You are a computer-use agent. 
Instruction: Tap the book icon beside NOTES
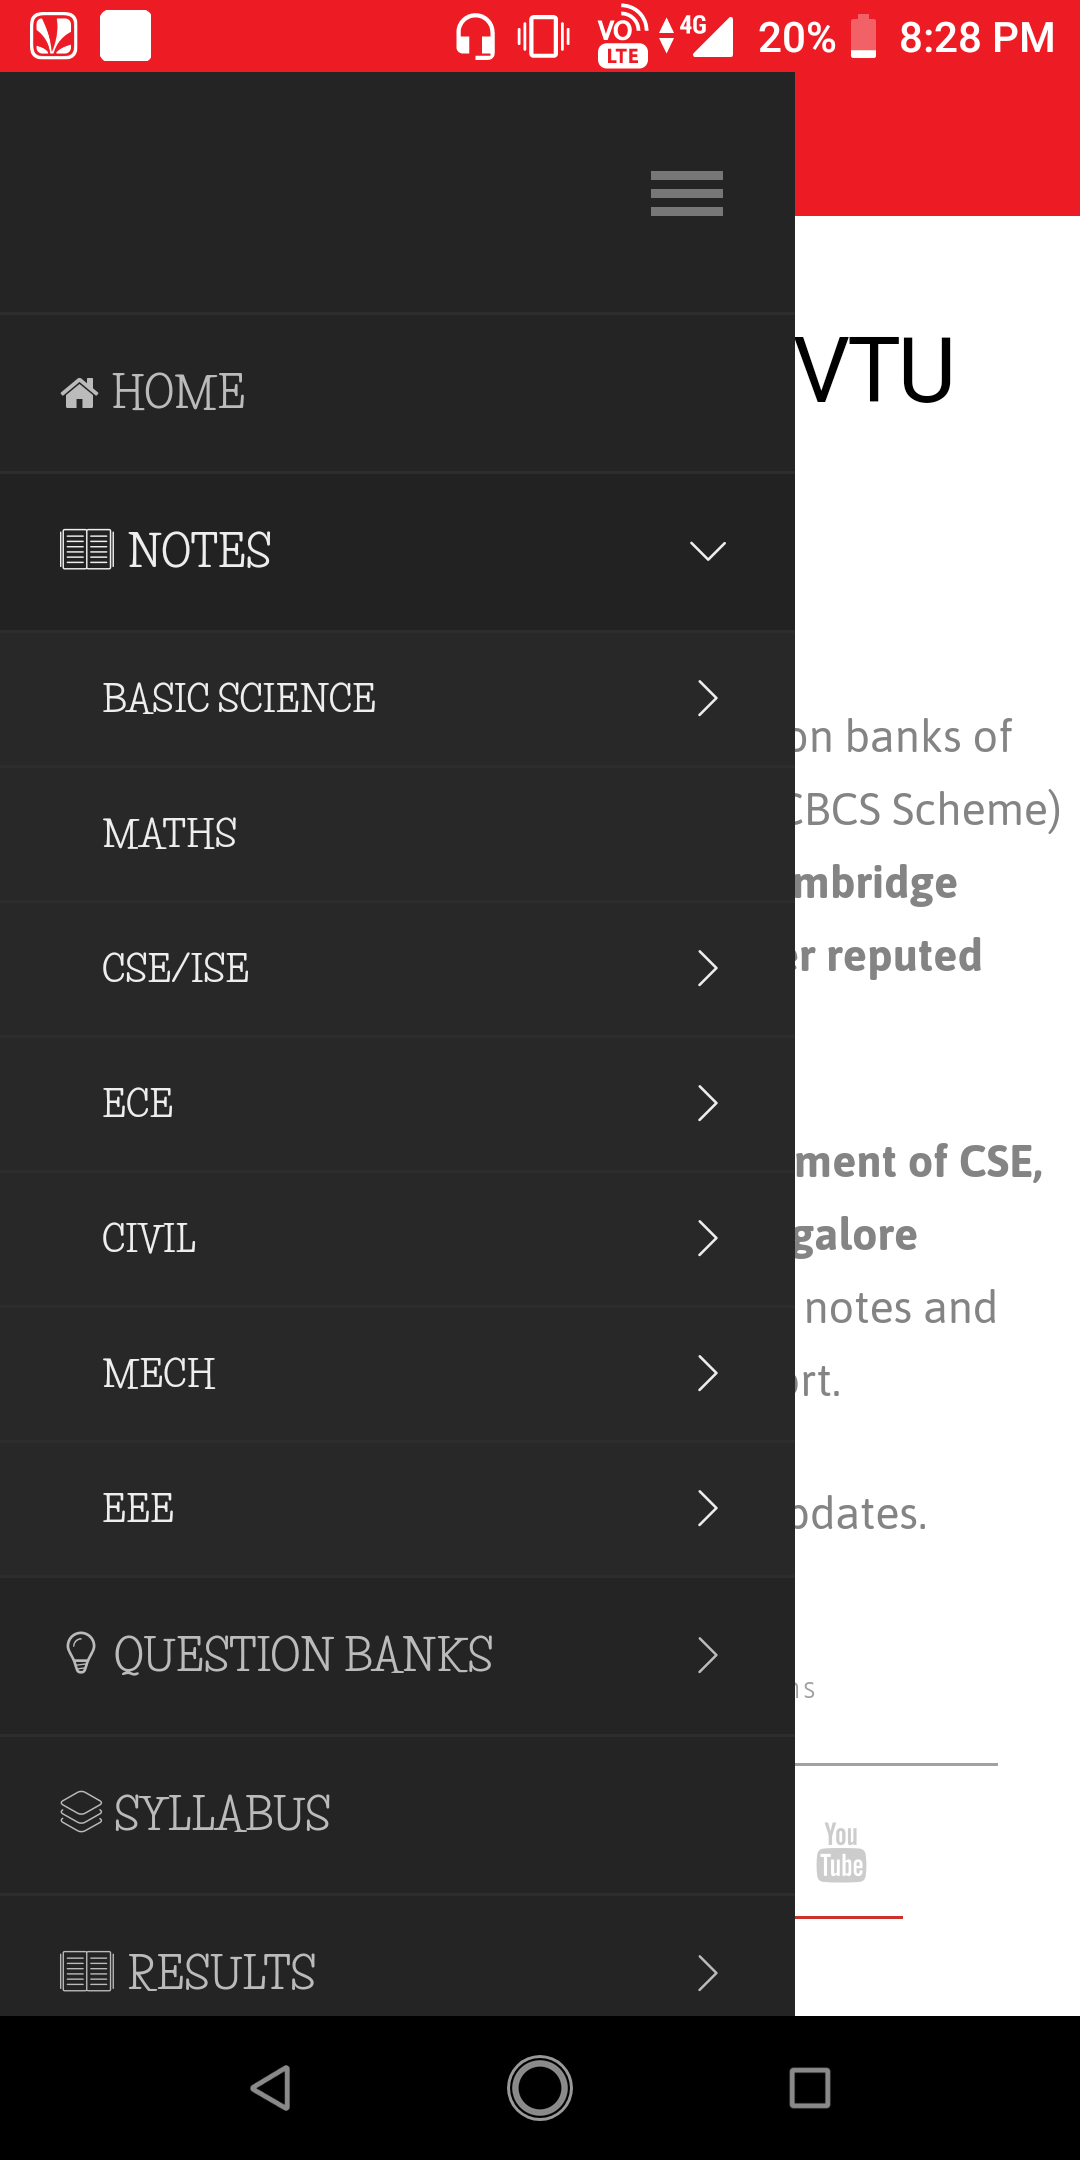pyautogui.click(x=87, y=550)
